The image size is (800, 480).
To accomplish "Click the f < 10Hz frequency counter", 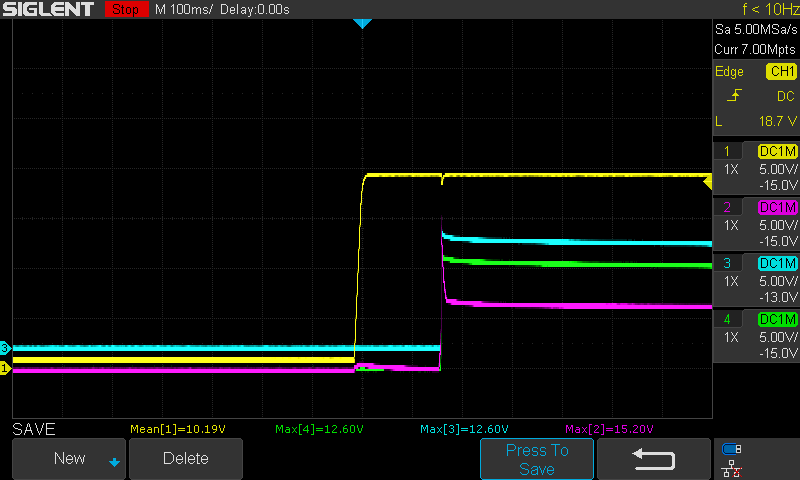I will point(770,9).
